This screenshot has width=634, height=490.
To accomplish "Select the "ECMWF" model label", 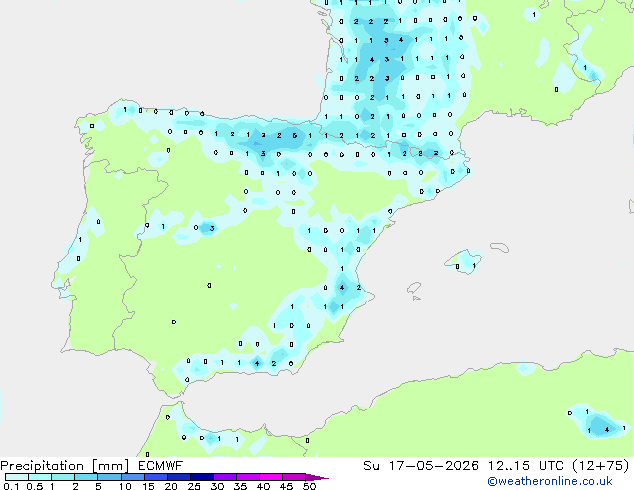I will (161, 465).
